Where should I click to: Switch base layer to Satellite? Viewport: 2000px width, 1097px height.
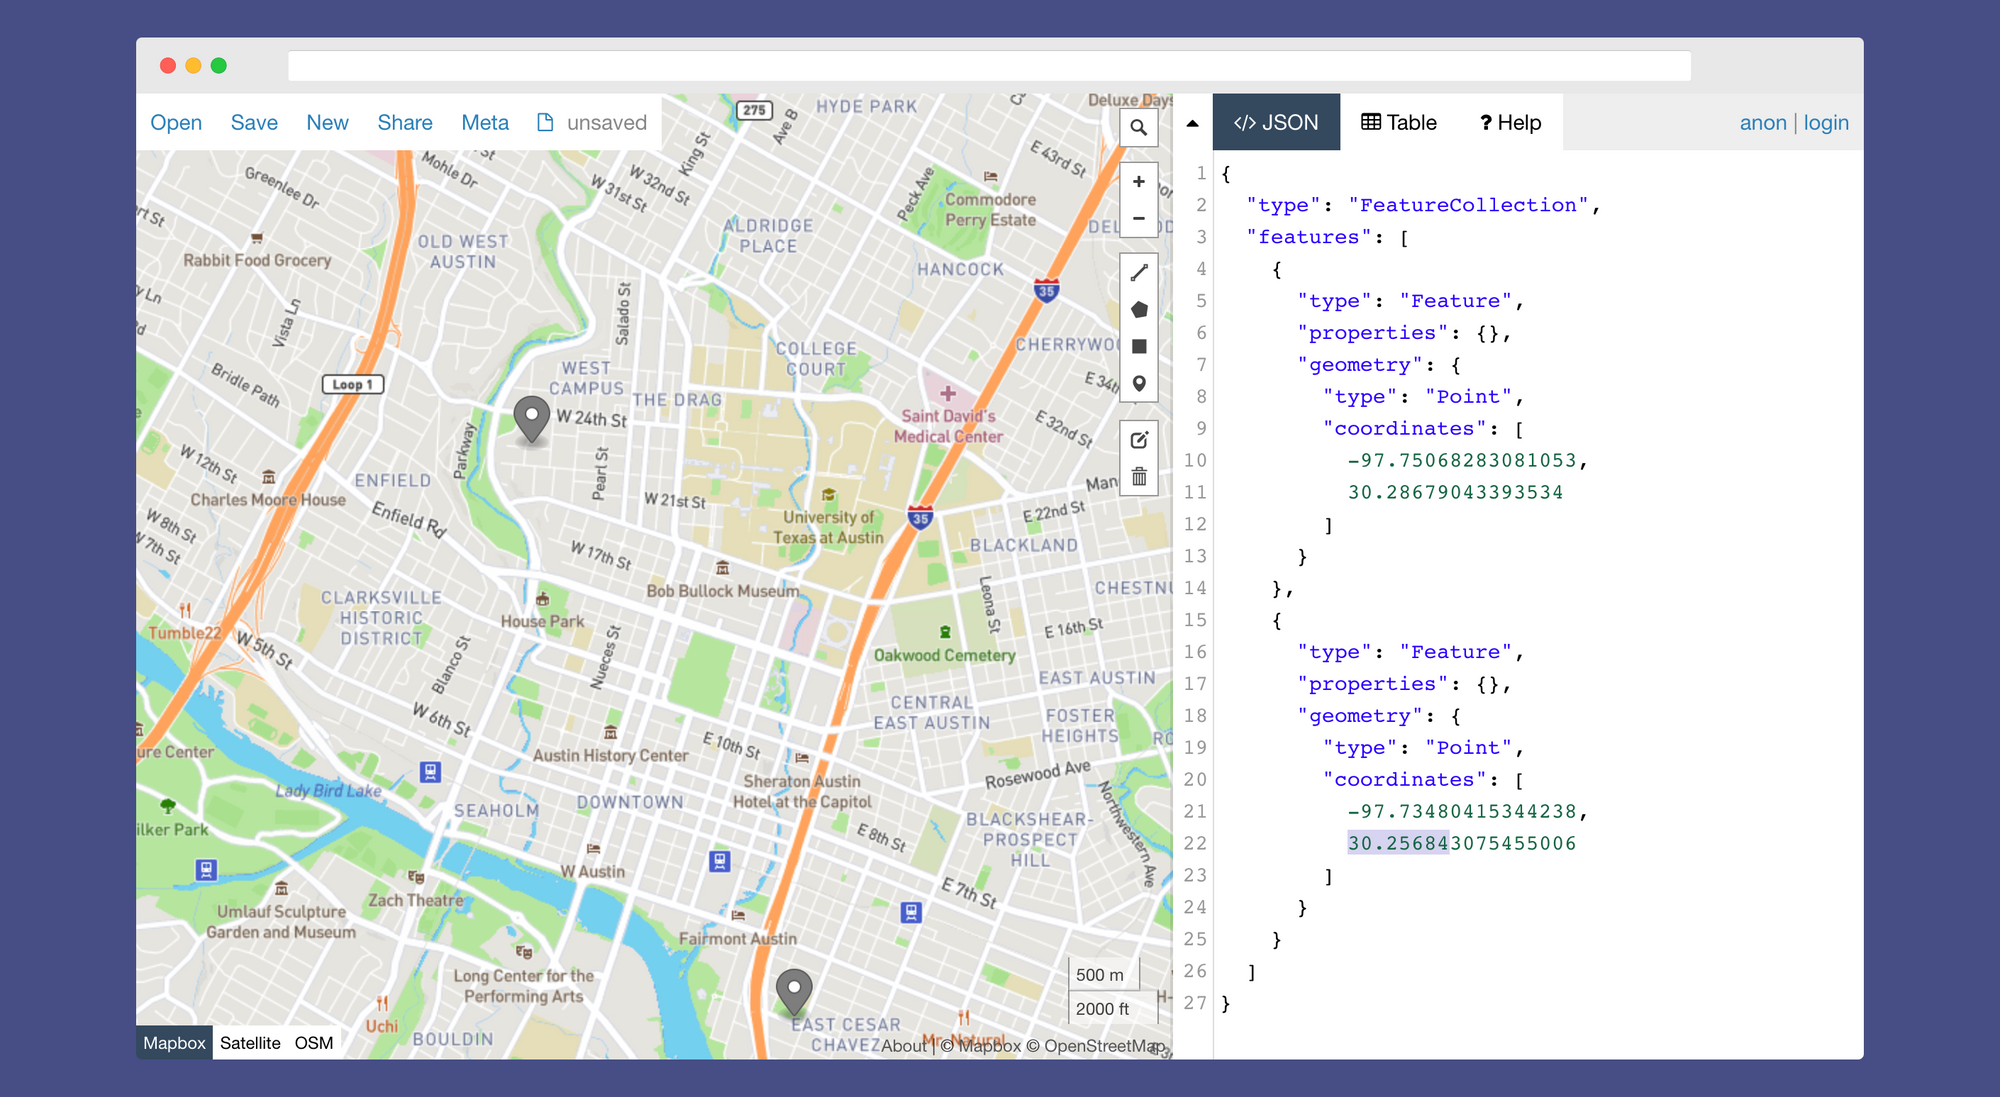click(250, 1043)
